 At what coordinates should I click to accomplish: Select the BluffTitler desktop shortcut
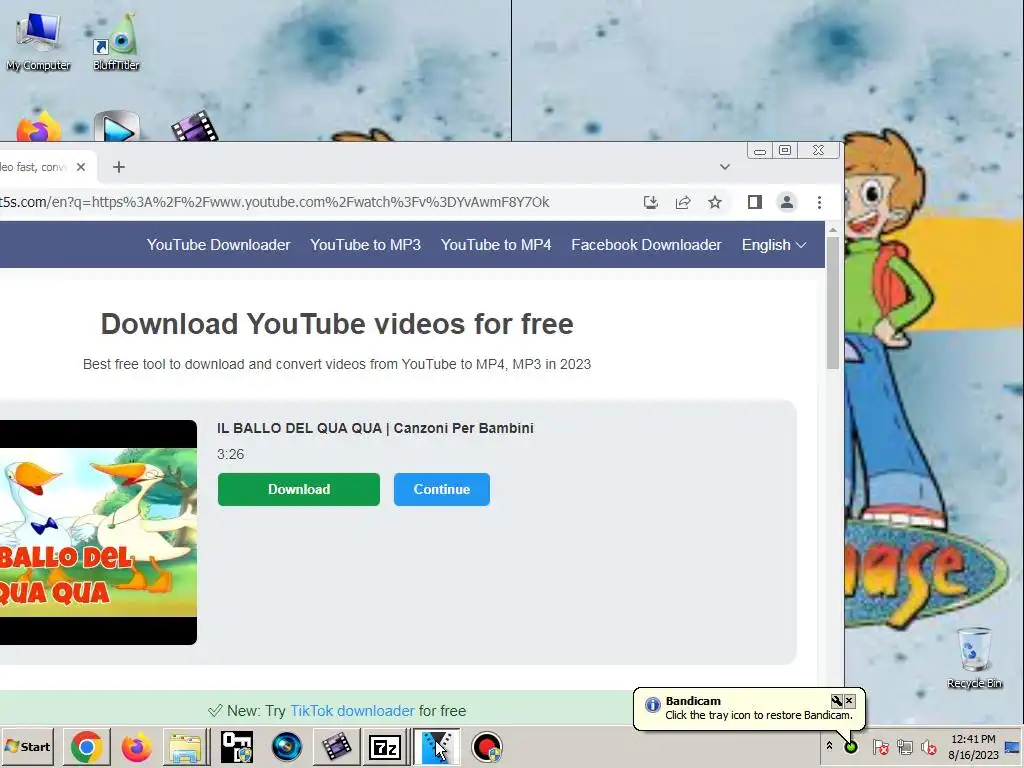[x=116, y=42]
